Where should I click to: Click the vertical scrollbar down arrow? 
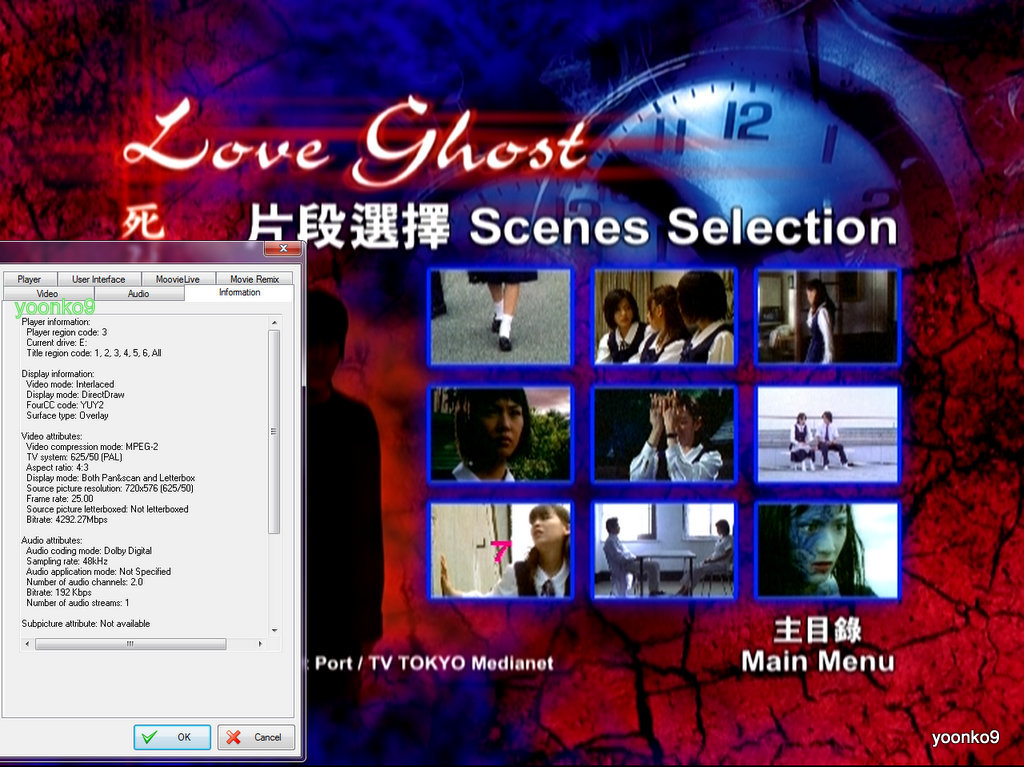(x=274, y=630)
